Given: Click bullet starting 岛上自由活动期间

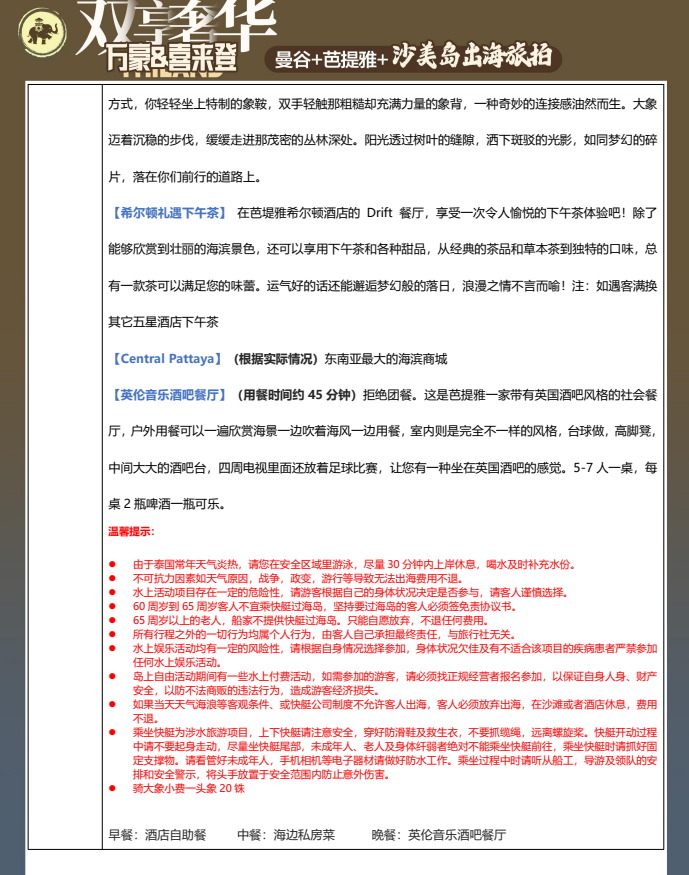Looking at the screenshot, I should 394,683.
